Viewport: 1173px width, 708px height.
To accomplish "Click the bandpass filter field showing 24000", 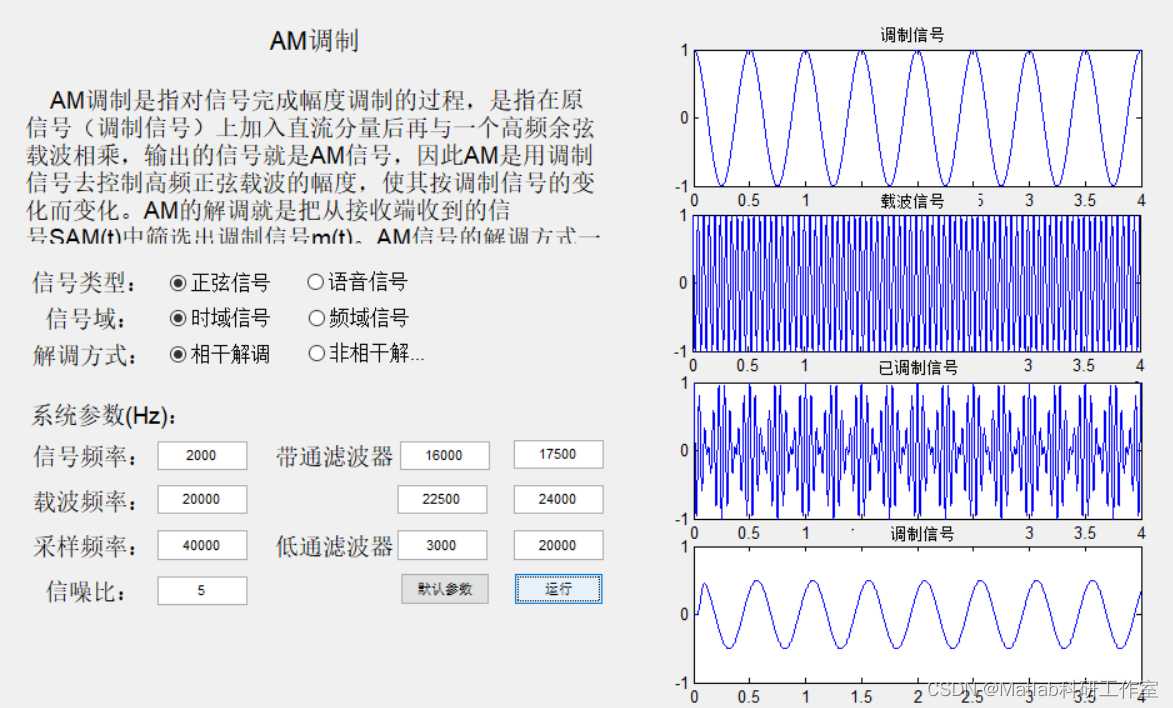I will 558,498.
